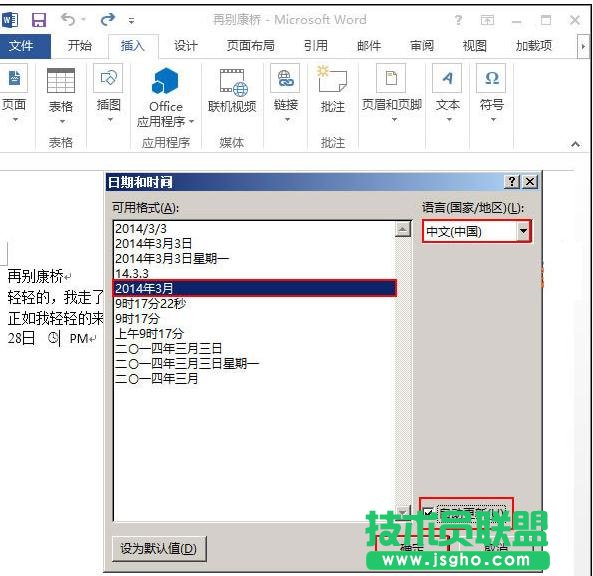
Task: Select format 二〇一四年三月三日星期一
Action: tap(254, 363)
